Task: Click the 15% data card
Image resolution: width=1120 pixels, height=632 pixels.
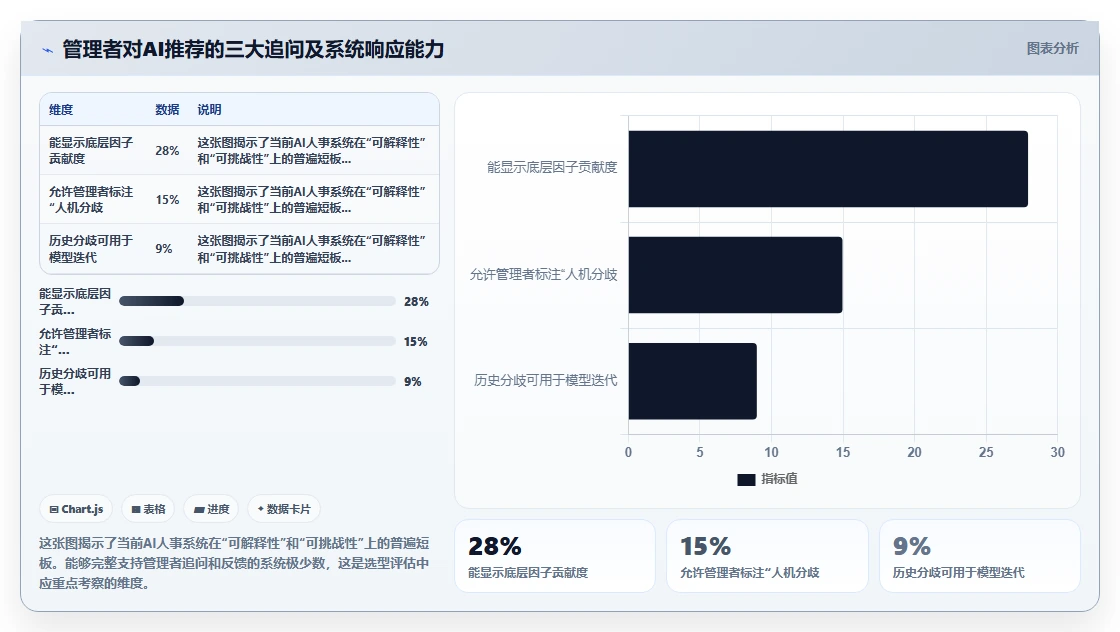Action: click(x=767, y=556)
